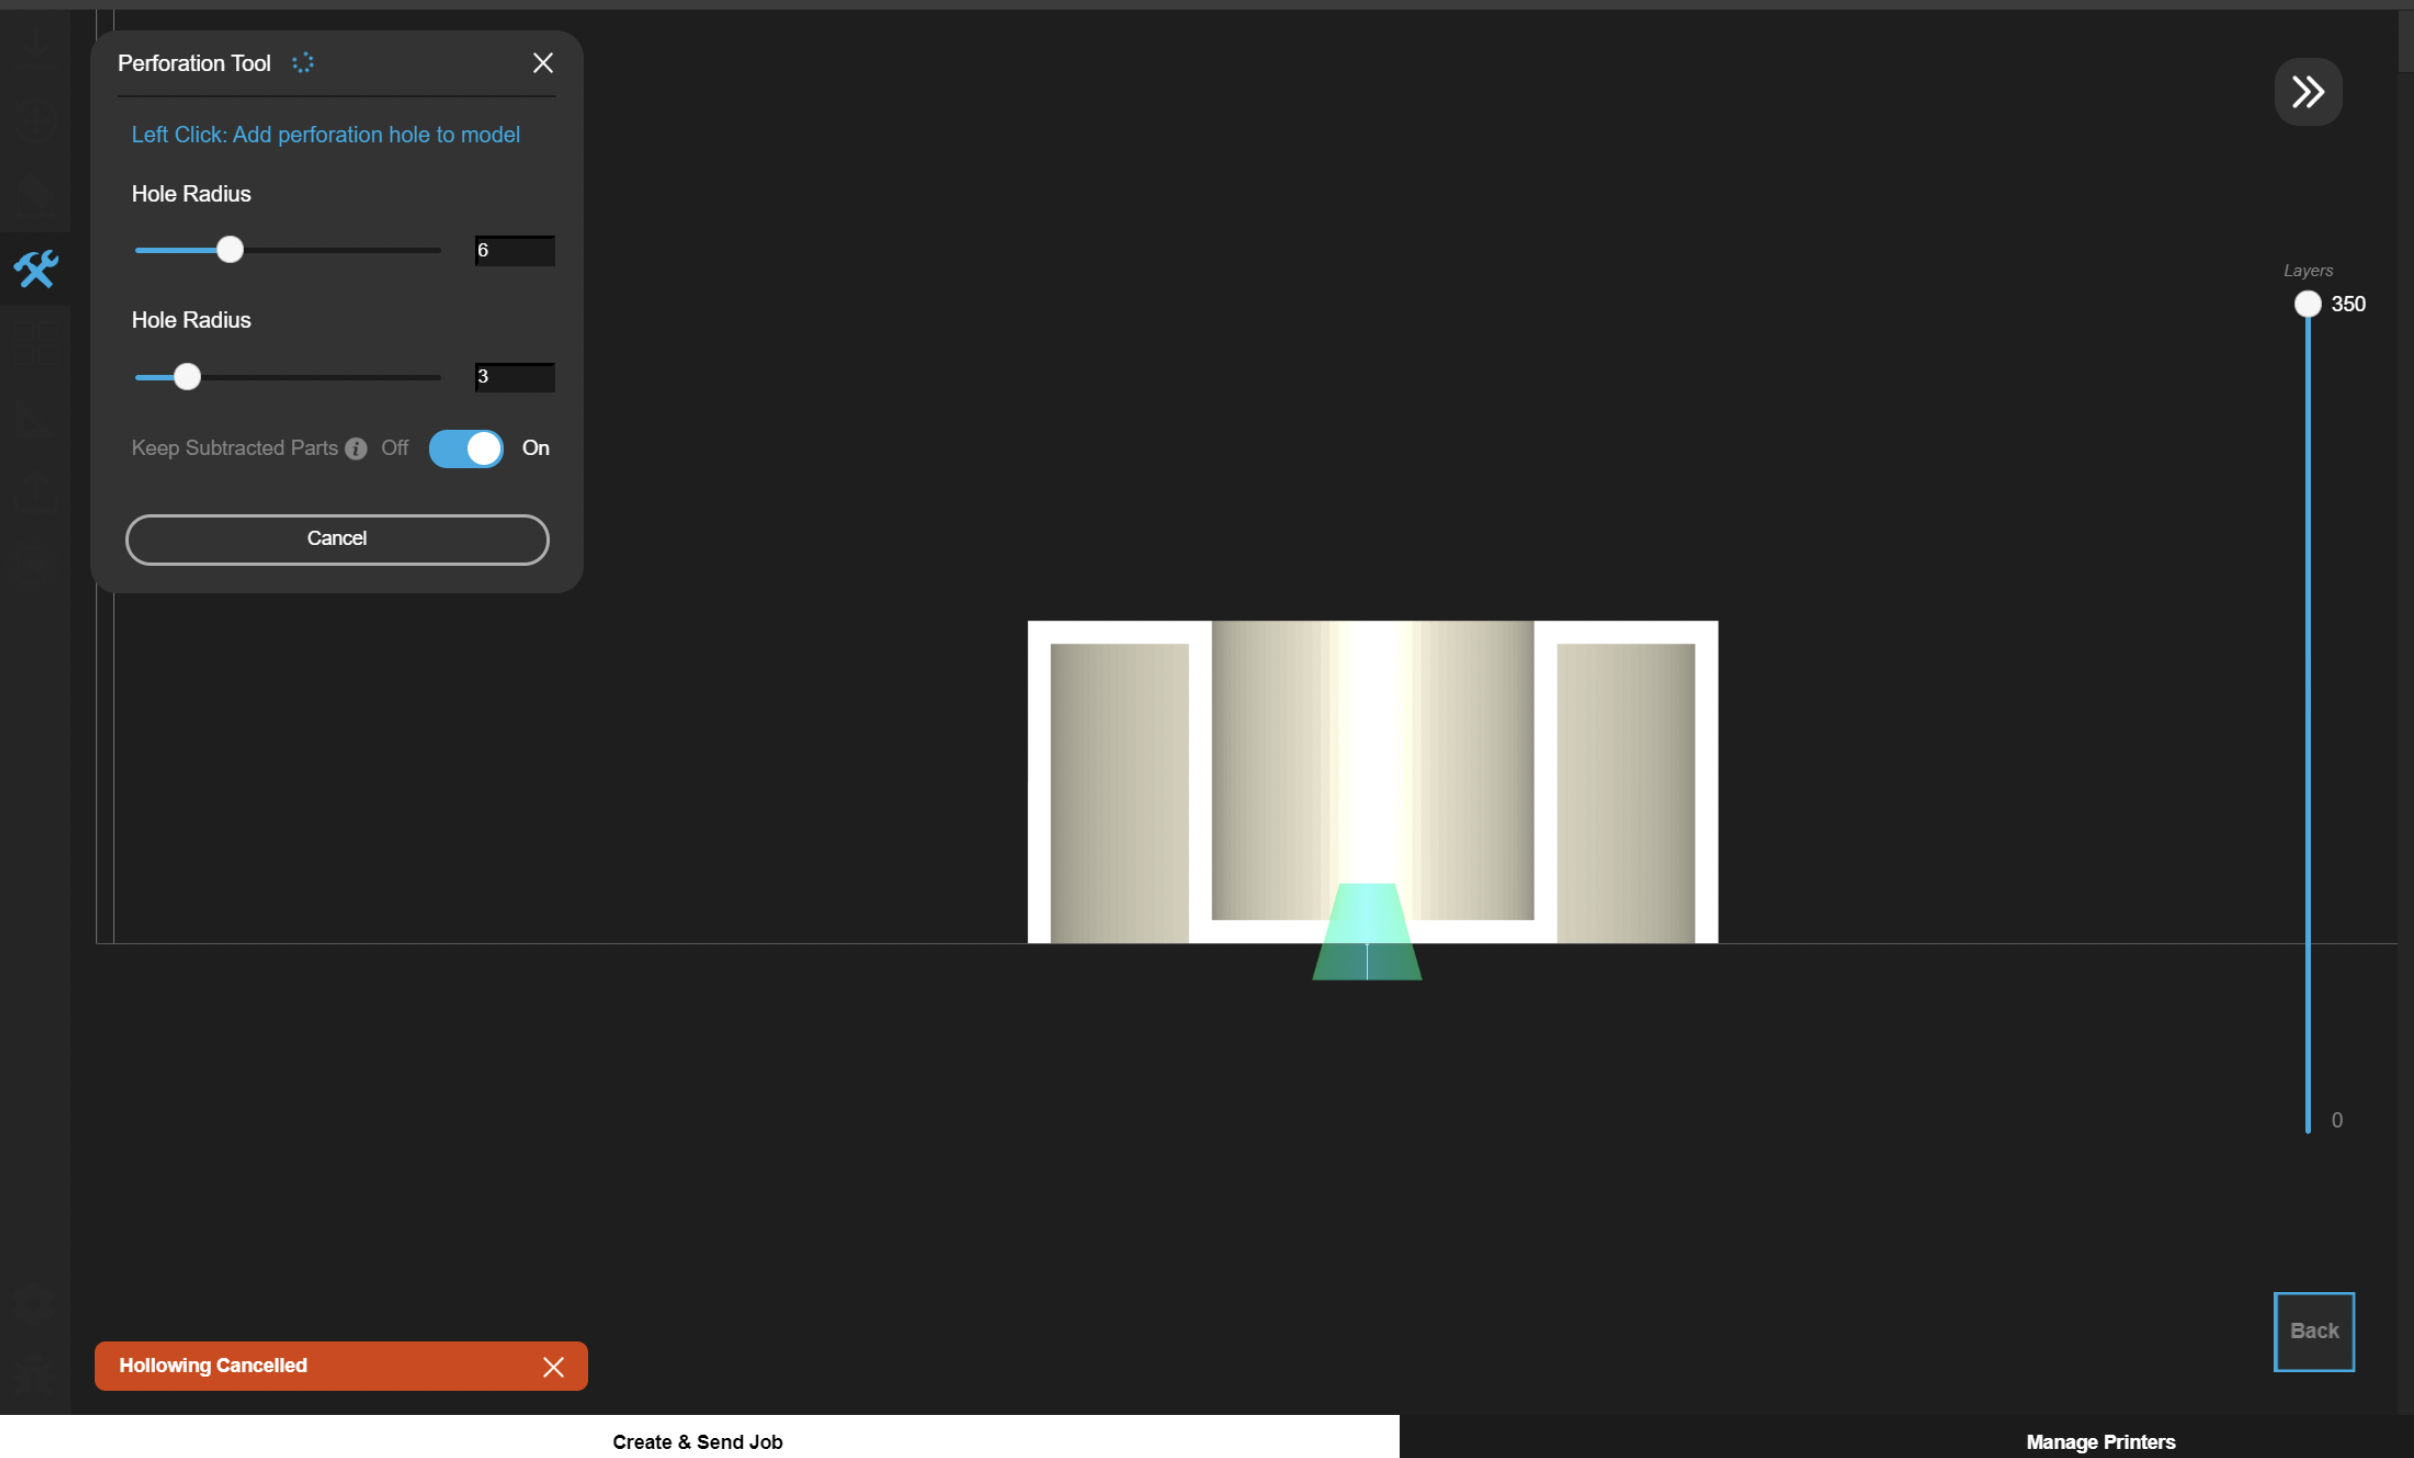Click the green perforation cone on the model
The image size is (2414, 1458).
coord(1367,931)
